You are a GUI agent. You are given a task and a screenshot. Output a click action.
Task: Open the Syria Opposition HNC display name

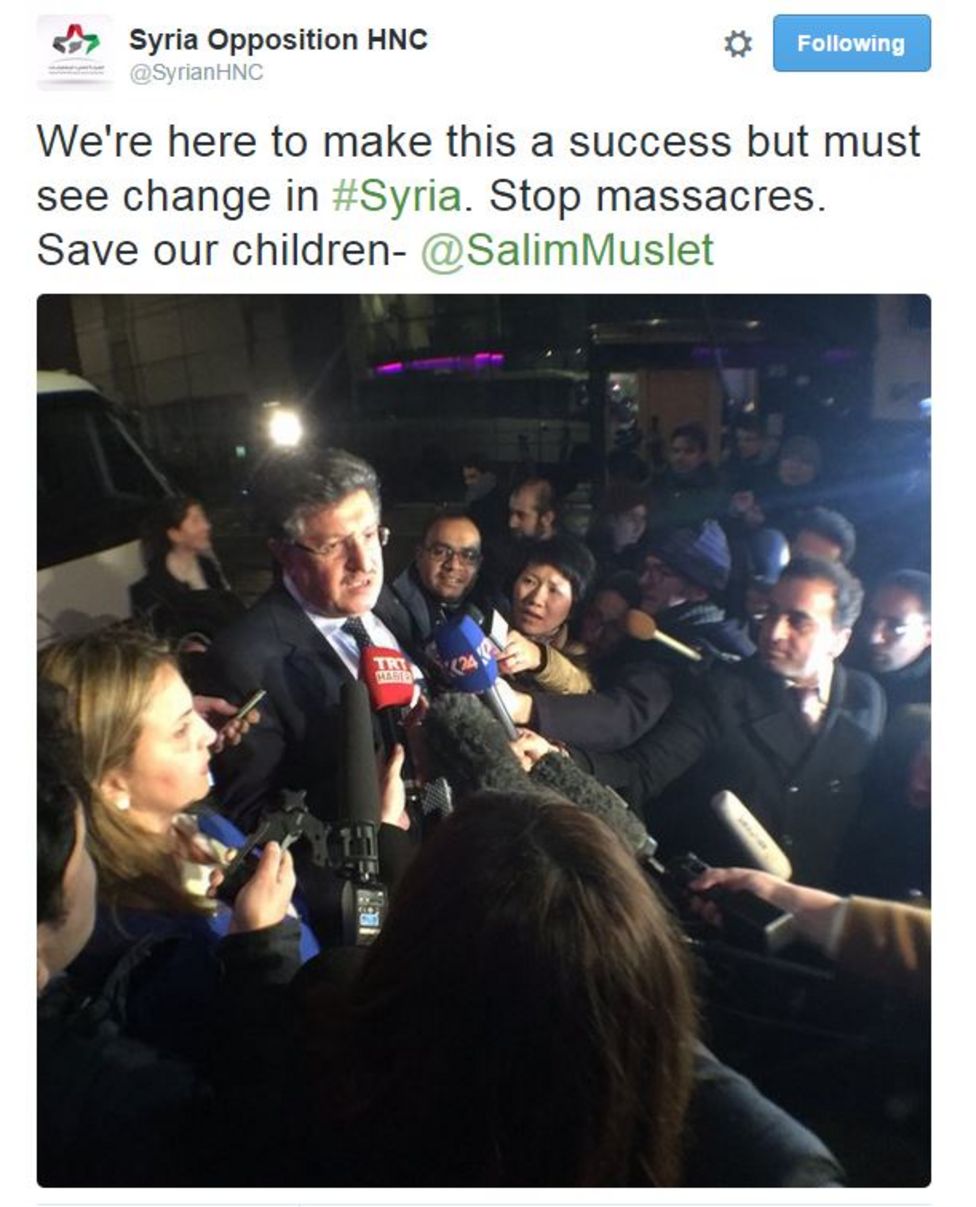[x=278, y=39]
